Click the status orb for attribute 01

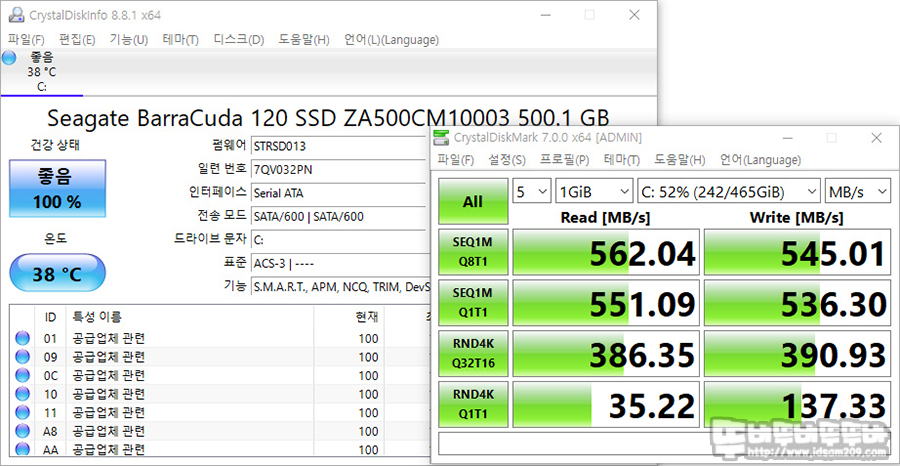[22, 338]
